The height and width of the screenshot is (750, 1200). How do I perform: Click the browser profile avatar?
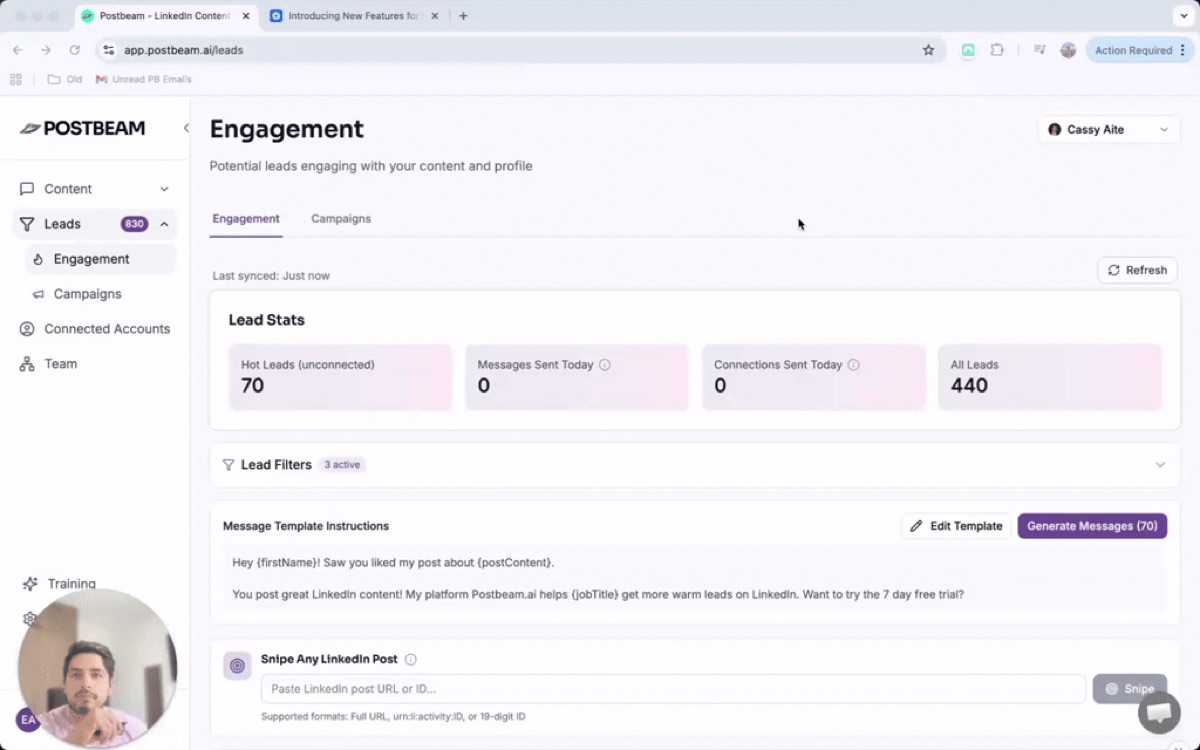1068,50
